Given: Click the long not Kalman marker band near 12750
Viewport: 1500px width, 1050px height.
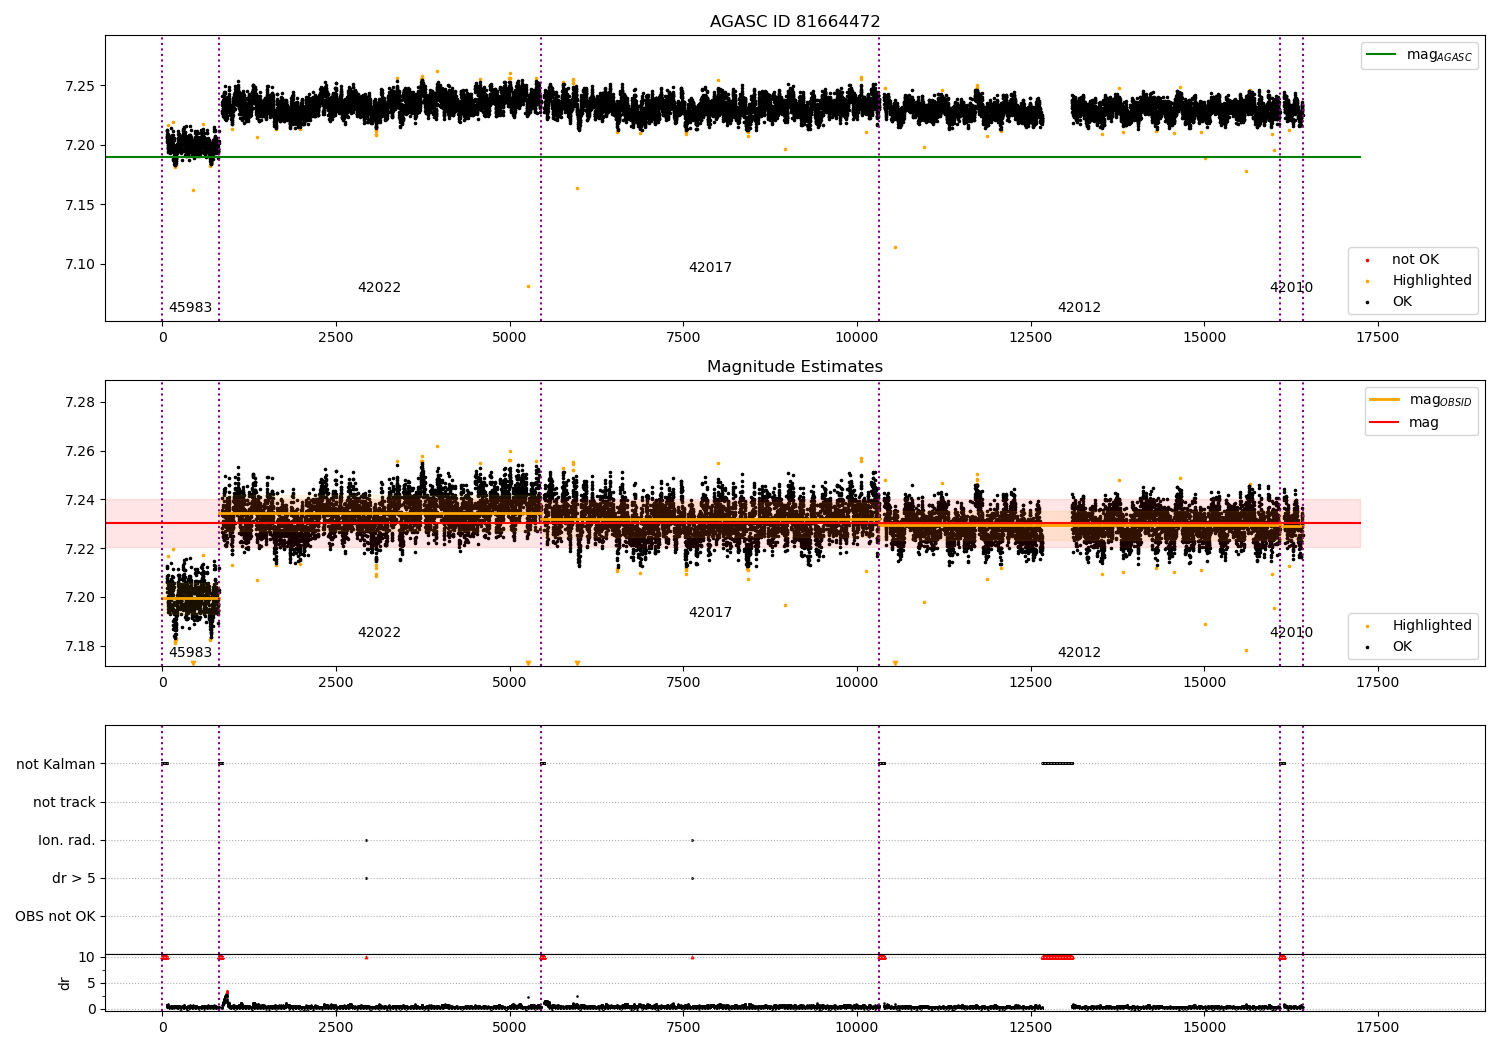Looking at the screenshot, I should [1057, 764].
